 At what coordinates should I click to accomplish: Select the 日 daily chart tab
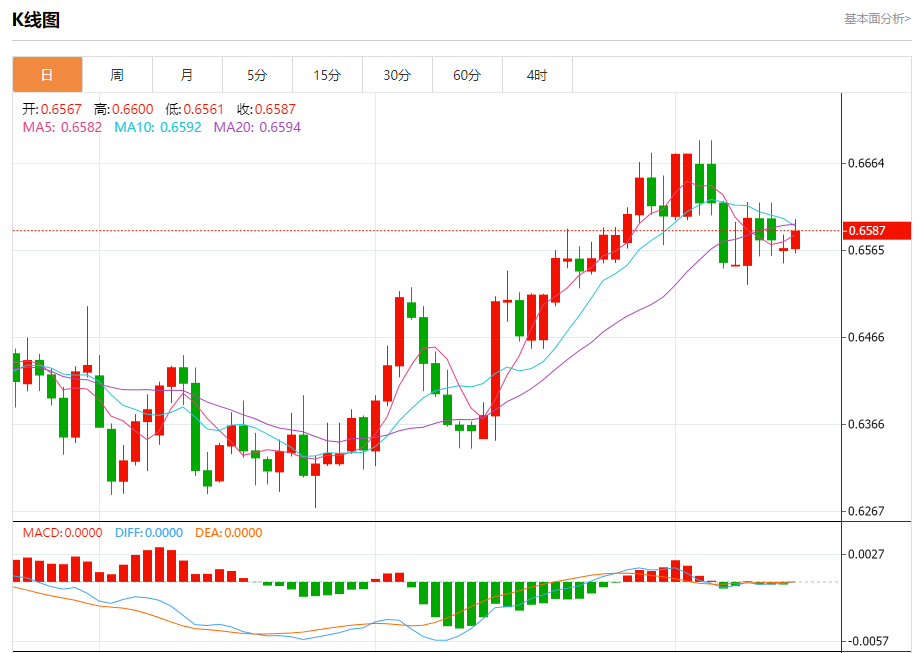(47, 75)
